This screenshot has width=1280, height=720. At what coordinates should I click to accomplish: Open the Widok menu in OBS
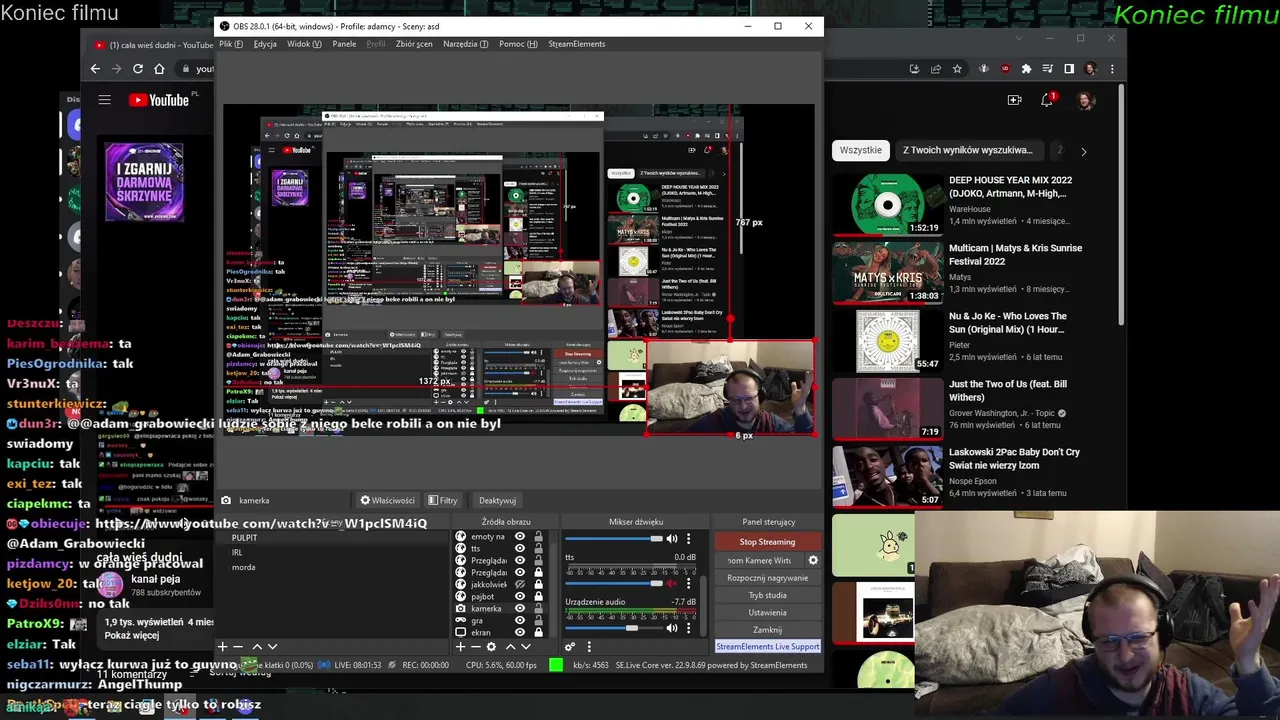click(304, 44)
